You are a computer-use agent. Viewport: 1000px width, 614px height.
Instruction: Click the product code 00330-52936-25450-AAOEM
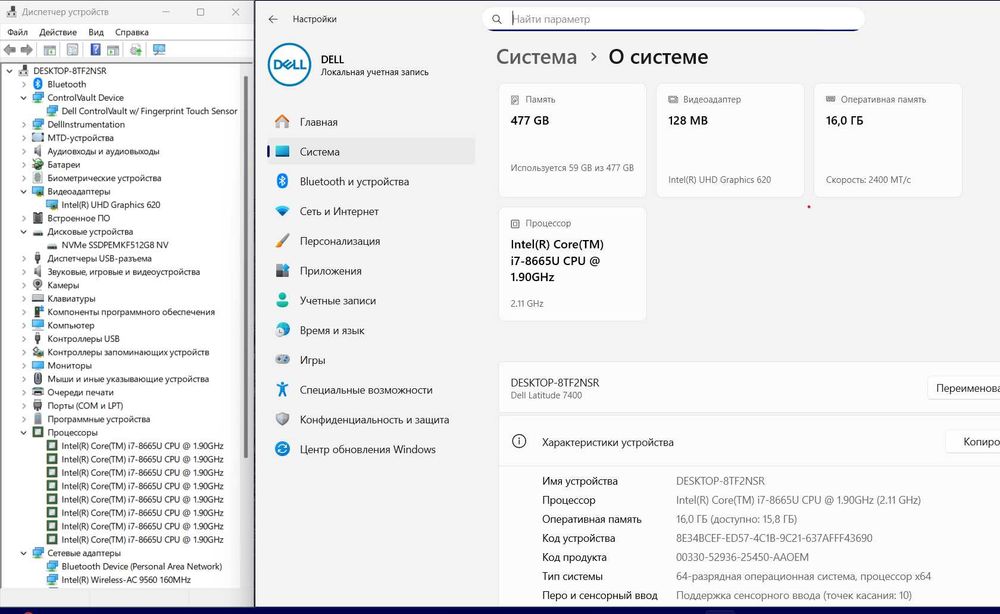pyautogui.click(x=742, y=557)
